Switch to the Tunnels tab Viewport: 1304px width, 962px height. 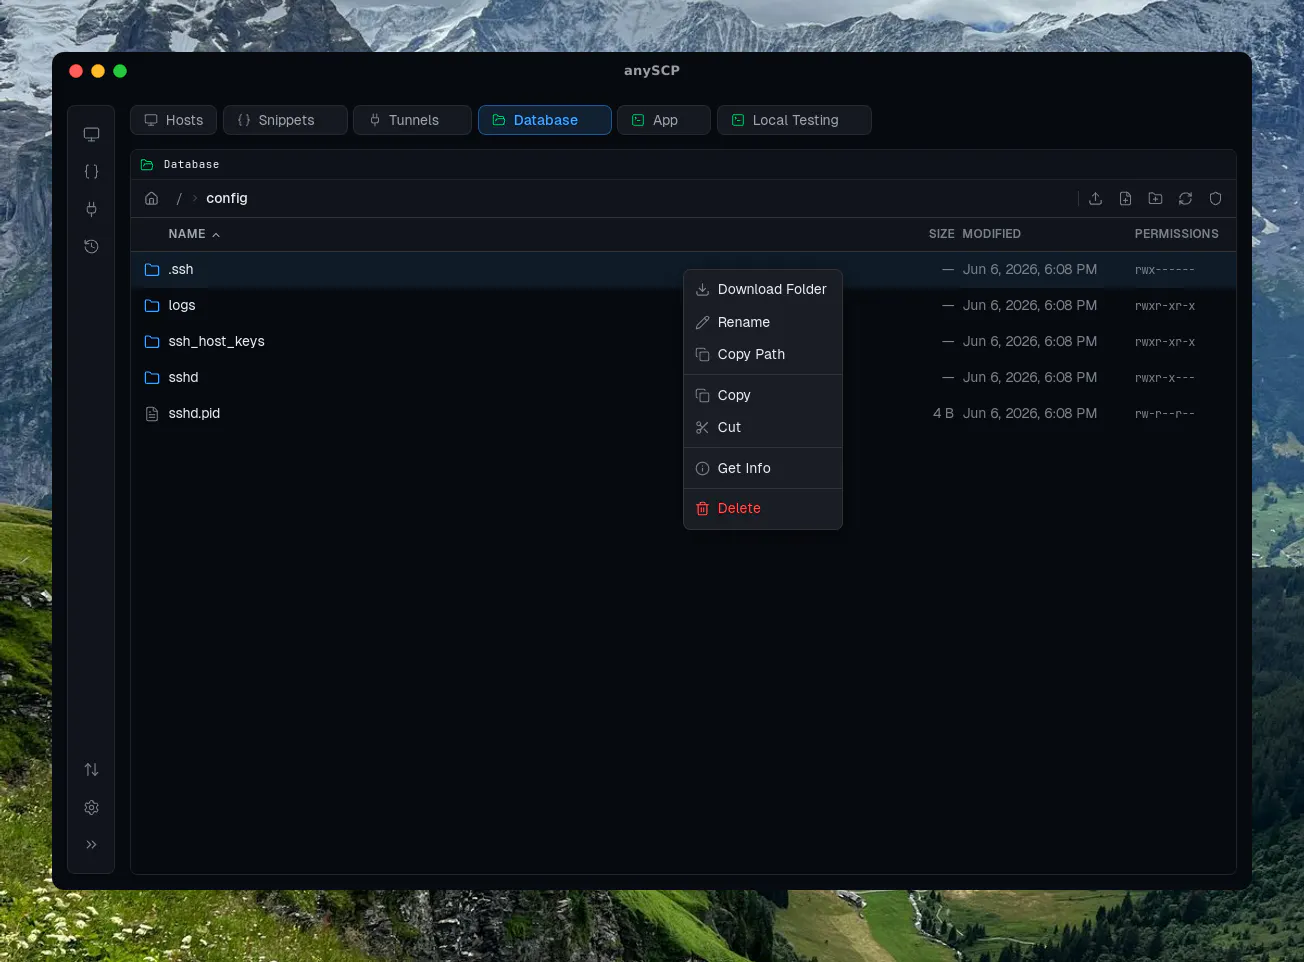pos(413,120)
